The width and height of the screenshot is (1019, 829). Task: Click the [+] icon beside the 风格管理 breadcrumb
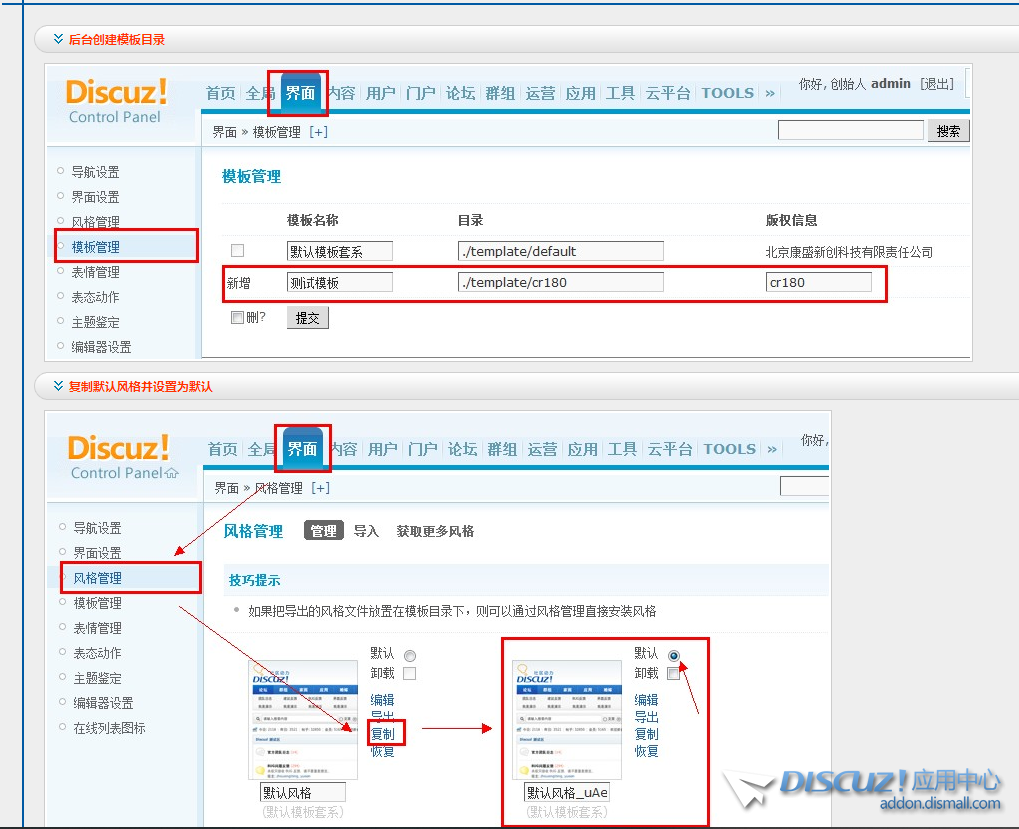tap(320, 488)
